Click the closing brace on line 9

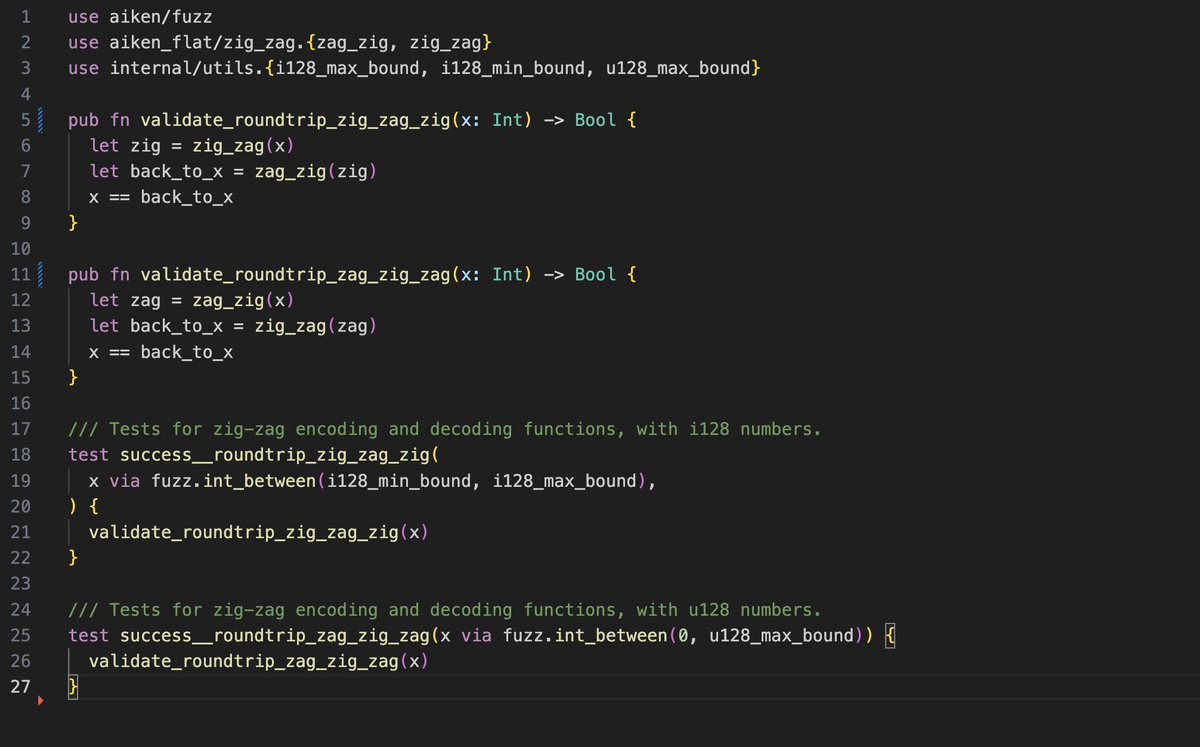pos(73,223)
